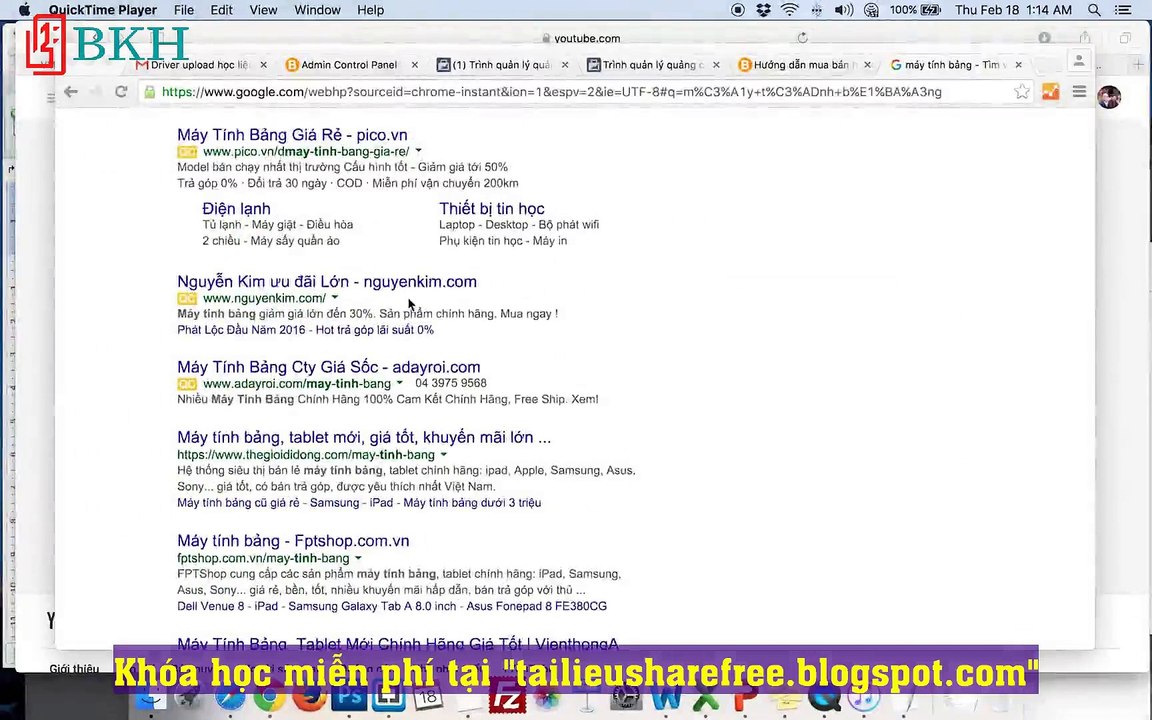Open Máy tính bảng - Fptshop.com.vn result
This screenshot has width=1152, height=720.
(293, 541)
